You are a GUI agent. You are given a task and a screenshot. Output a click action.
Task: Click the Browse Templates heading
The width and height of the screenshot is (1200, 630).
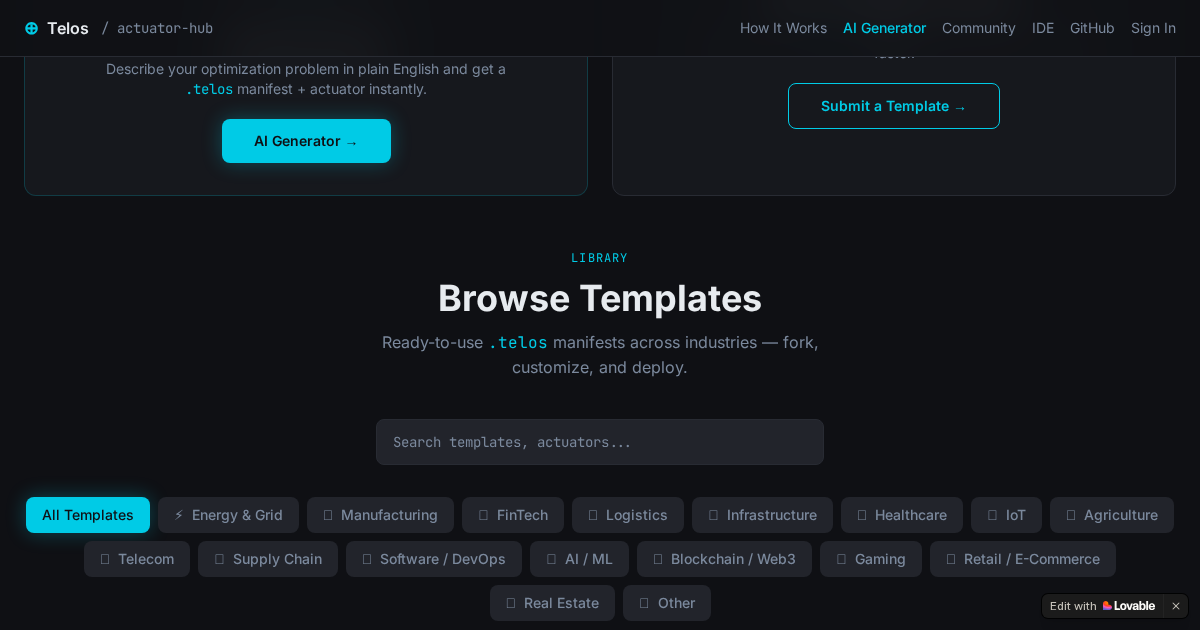click(x=600, y=298)
